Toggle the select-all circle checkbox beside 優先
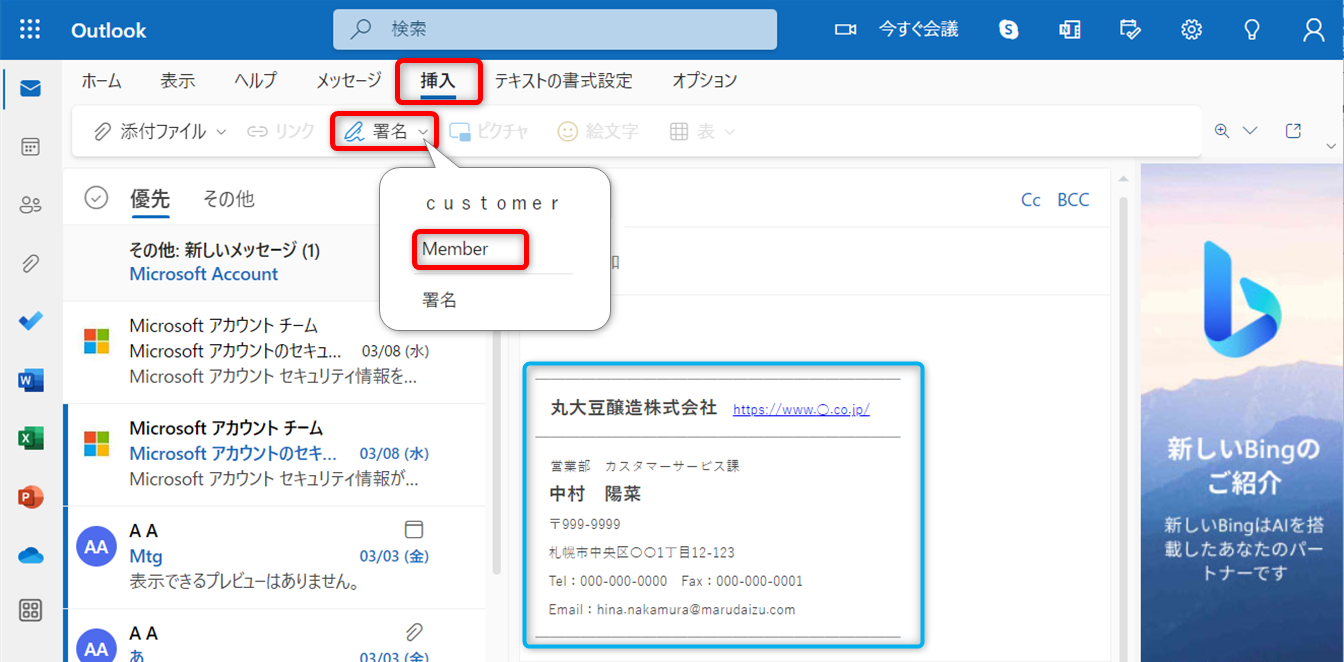The height and width of the screenshot is (662, 1344). point(96,198)
